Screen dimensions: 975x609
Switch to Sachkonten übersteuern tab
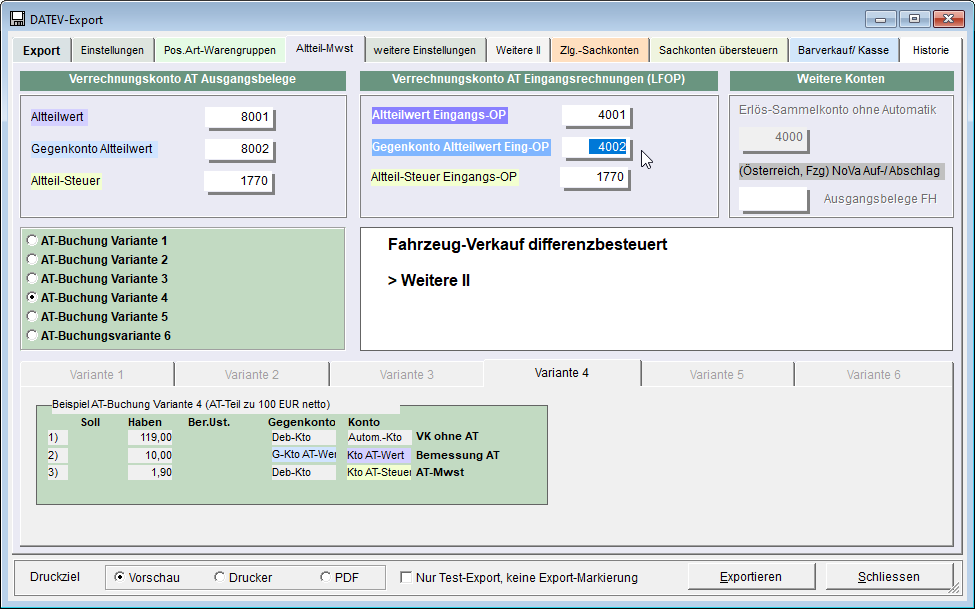[718, 50]
